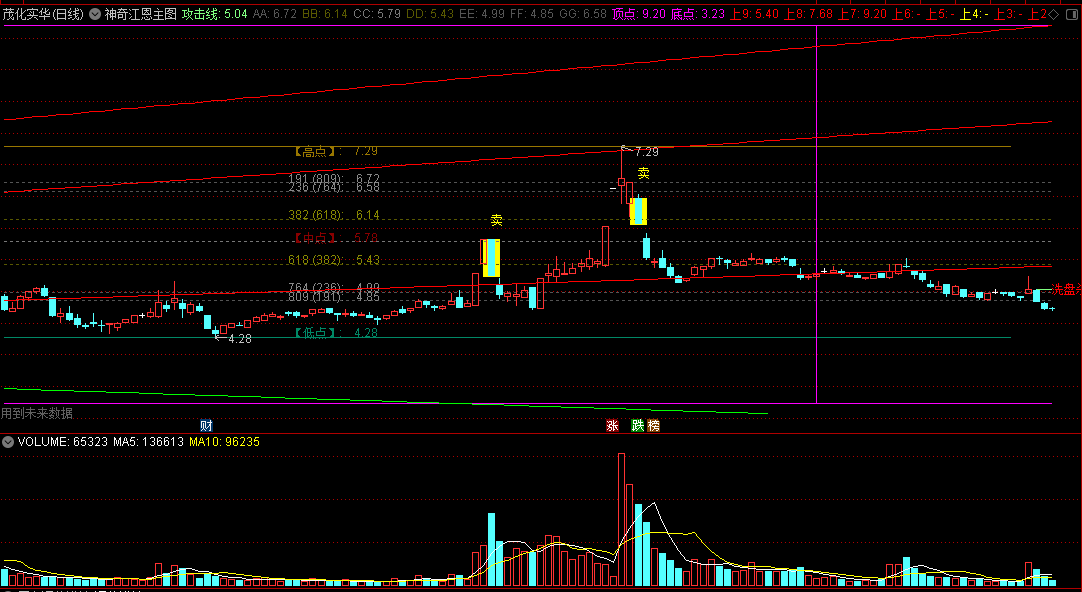Open the 神奇江恩主图 indicator dropdown arrow
This screenshot has width=1082, height=592.
[95, 14]
